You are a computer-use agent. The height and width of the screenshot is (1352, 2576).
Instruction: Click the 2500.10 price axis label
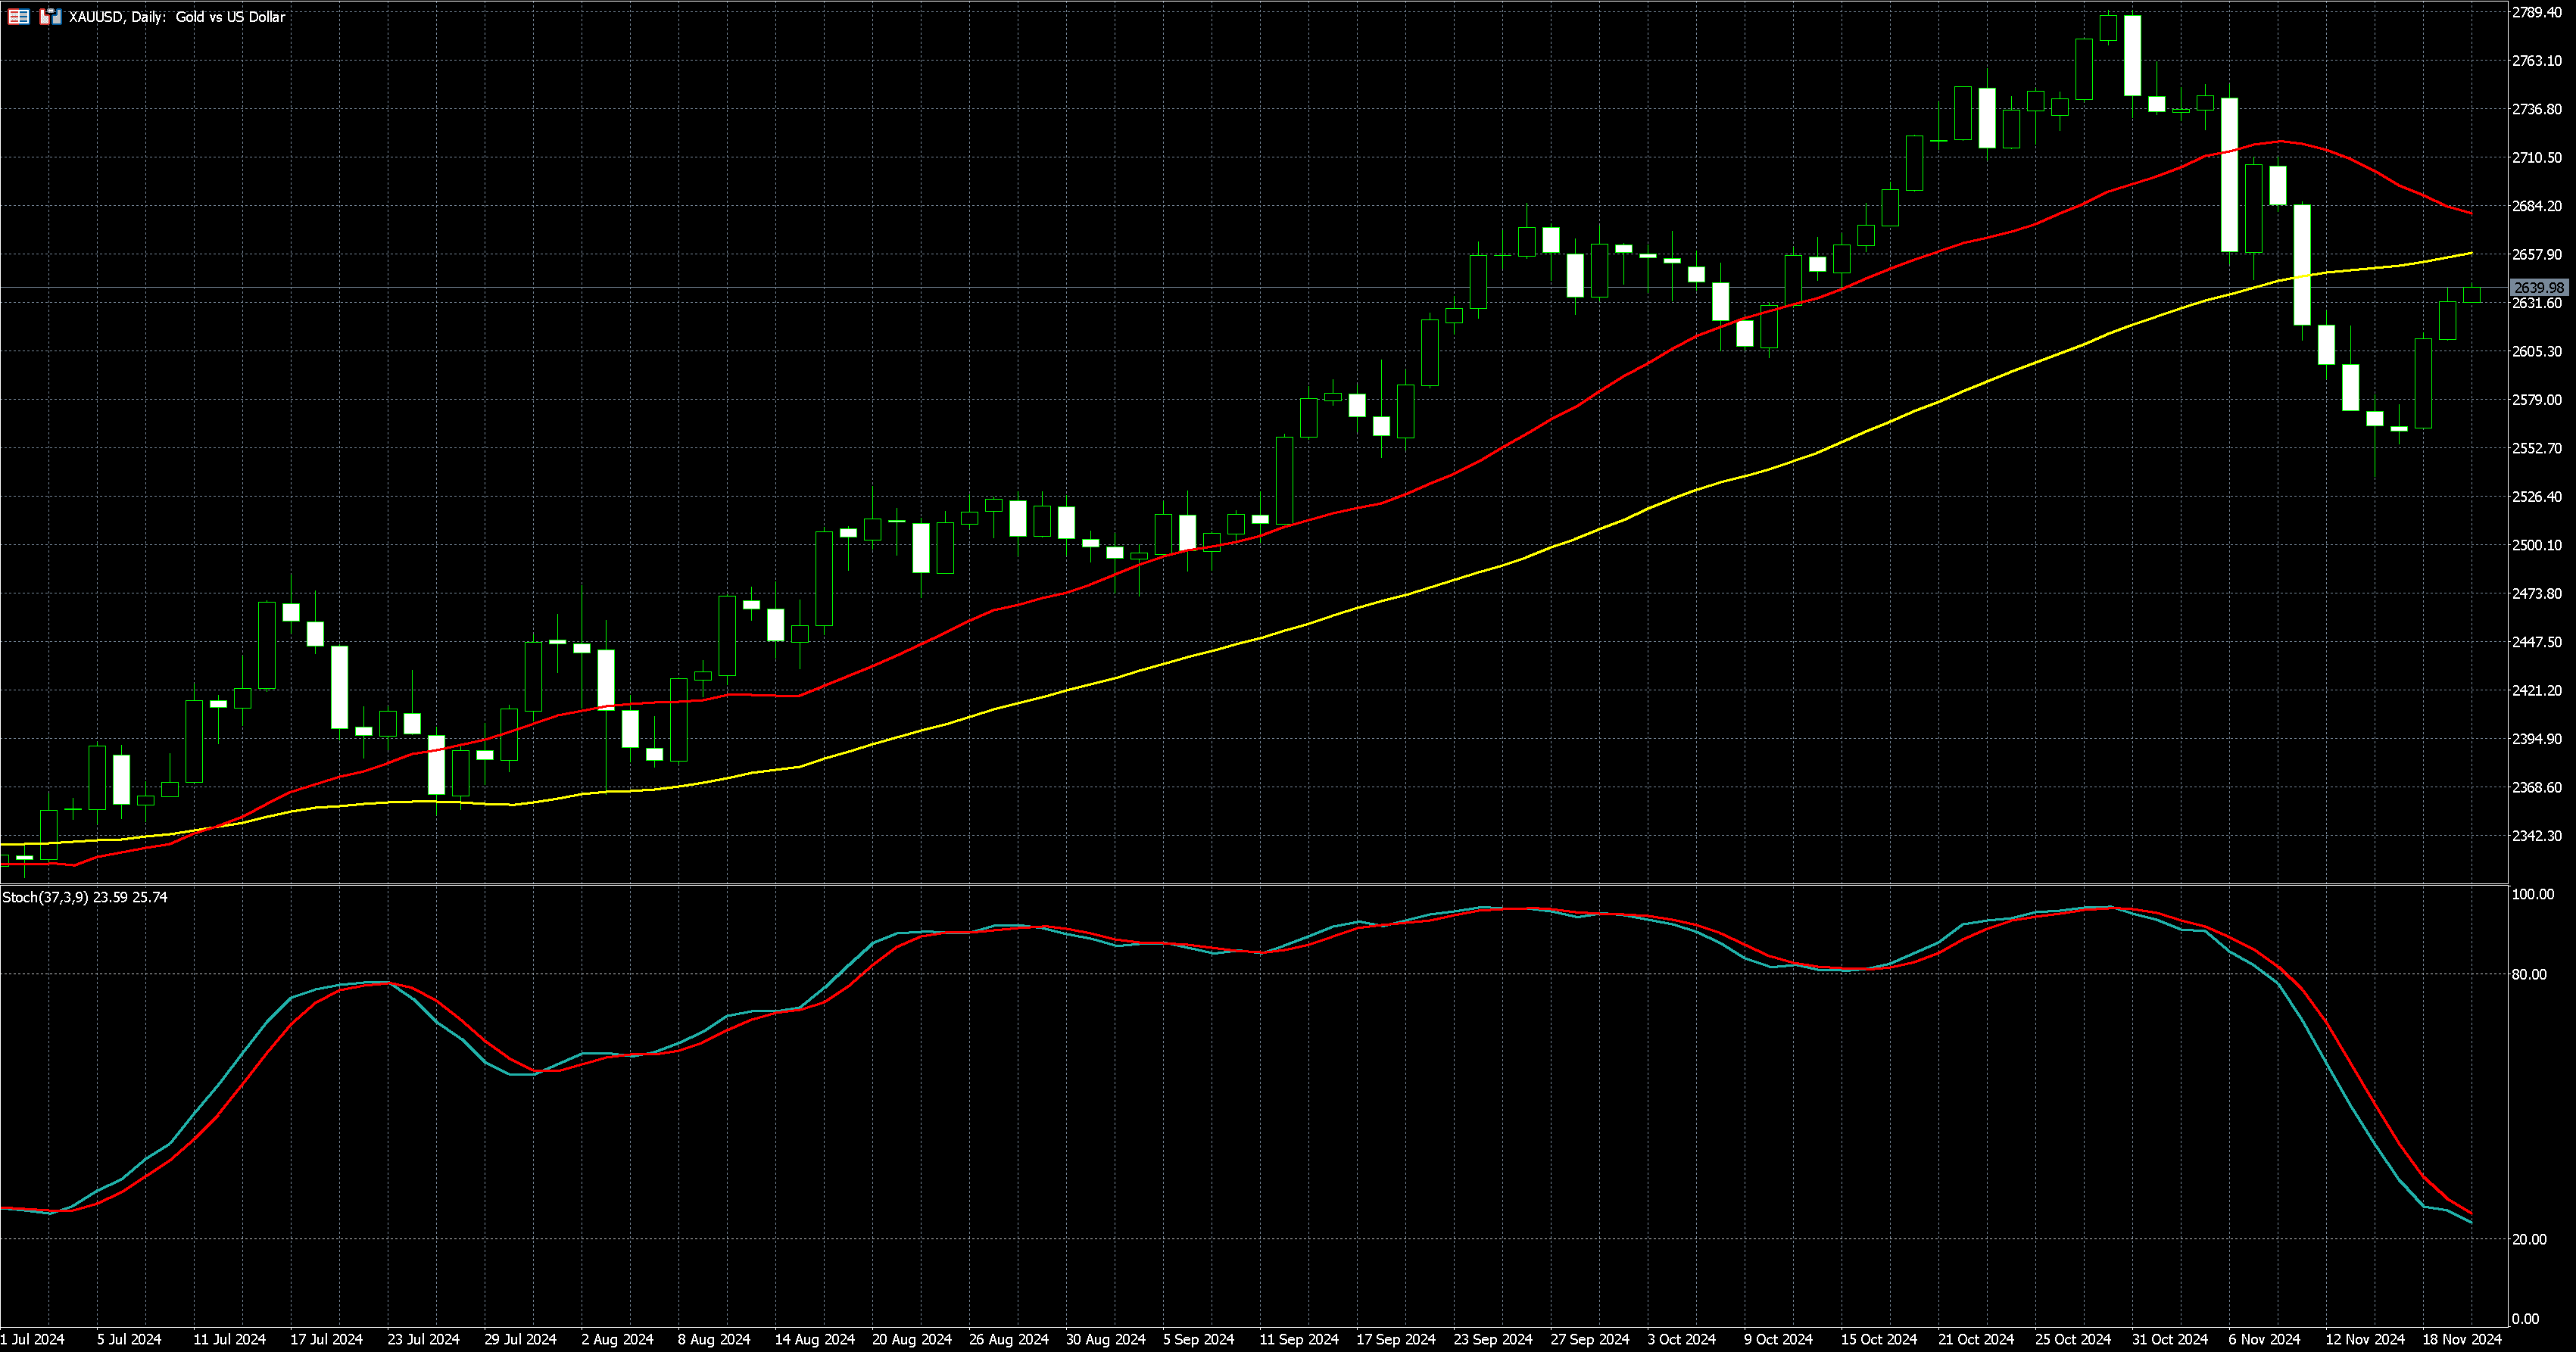(x=2536, y=545)
